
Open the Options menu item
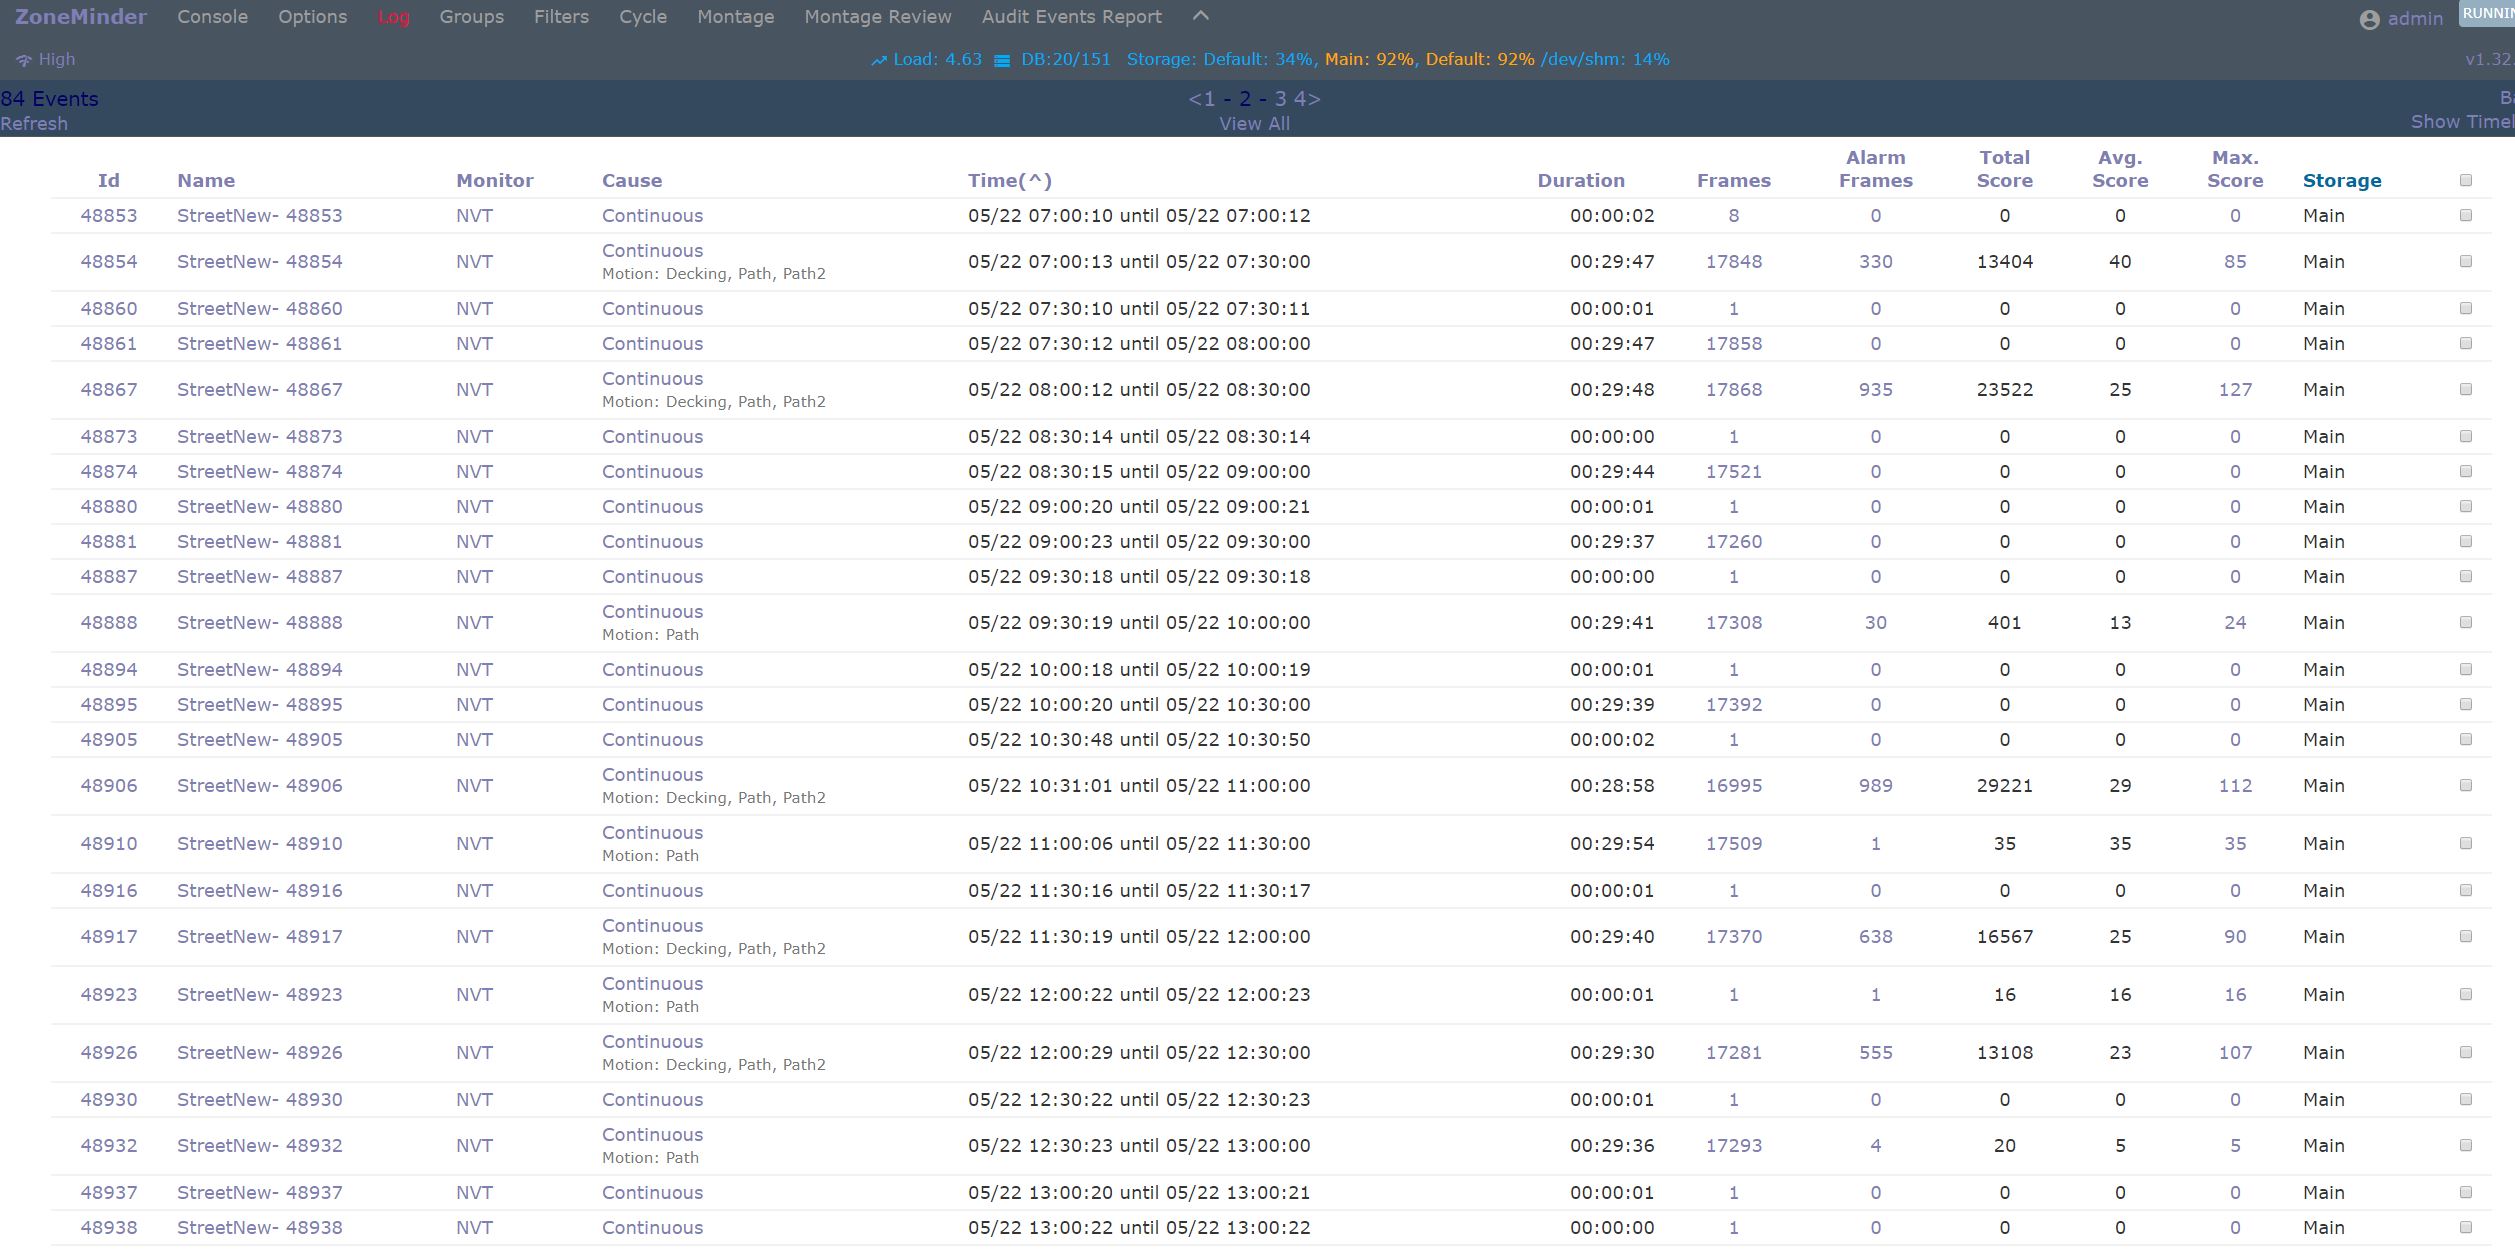tap(313, 17)
